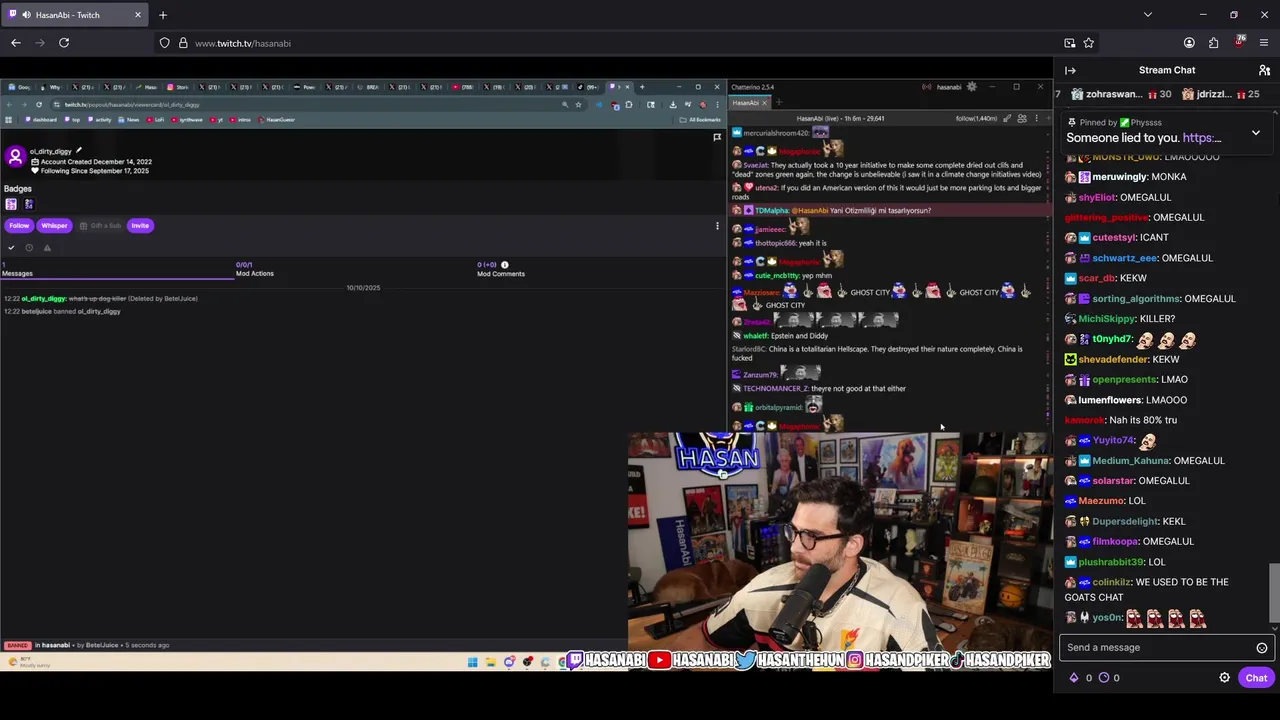Click the Bits balance icon
Image resolution: width=1280 pixels, height=720 pixels.
coord(1074,678)
